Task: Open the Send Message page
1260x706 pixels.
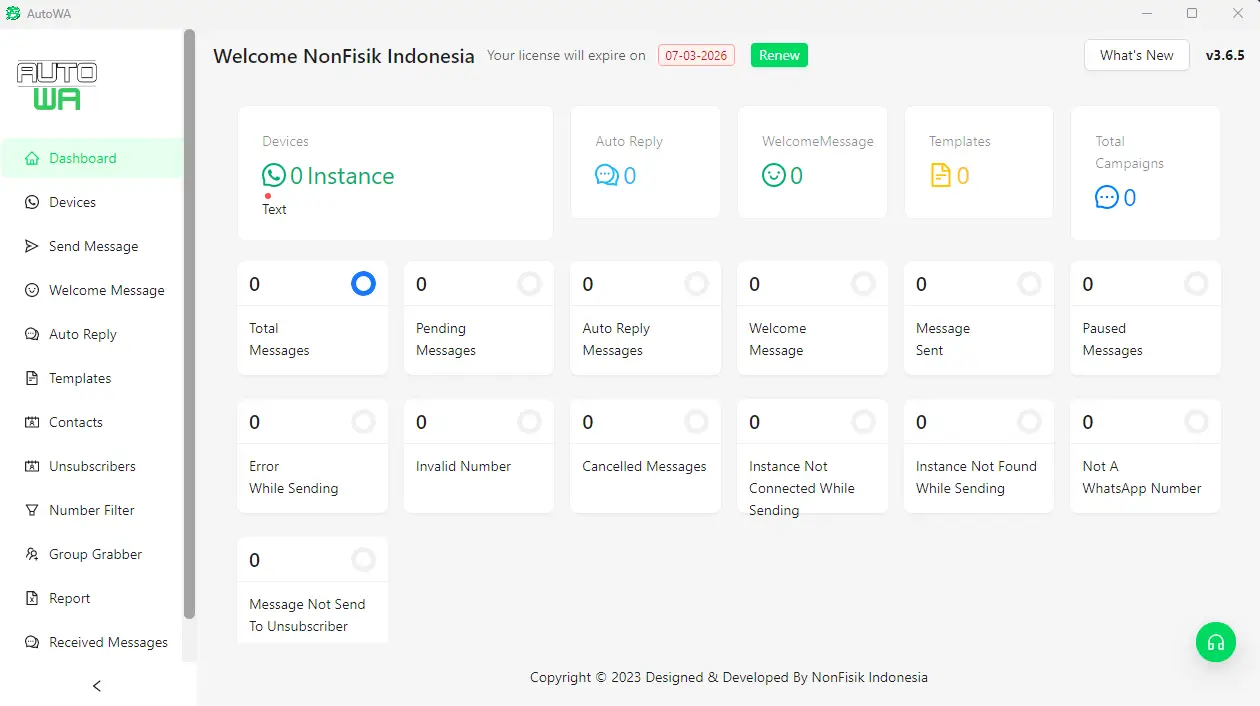Action: point(93,246)
